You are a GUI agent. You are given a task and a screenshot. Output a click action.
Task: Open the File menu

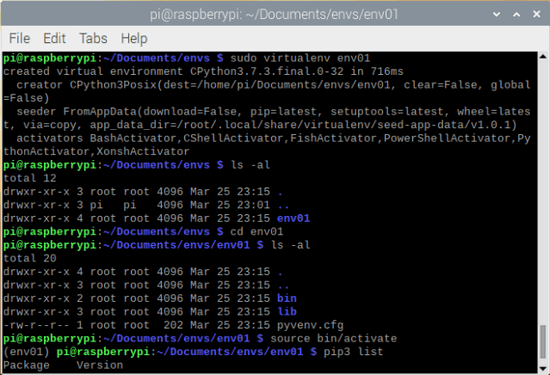point(20,38)
